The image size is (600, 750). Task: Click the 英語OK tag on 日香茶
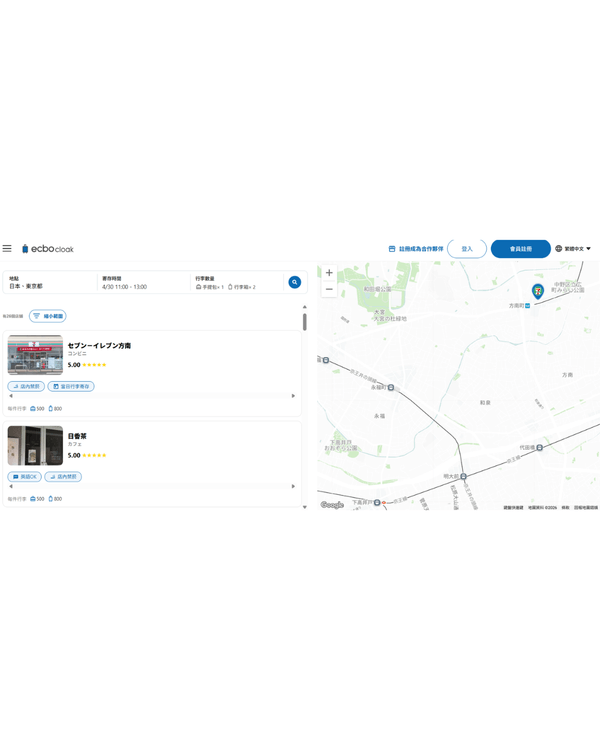coord(24,476)
